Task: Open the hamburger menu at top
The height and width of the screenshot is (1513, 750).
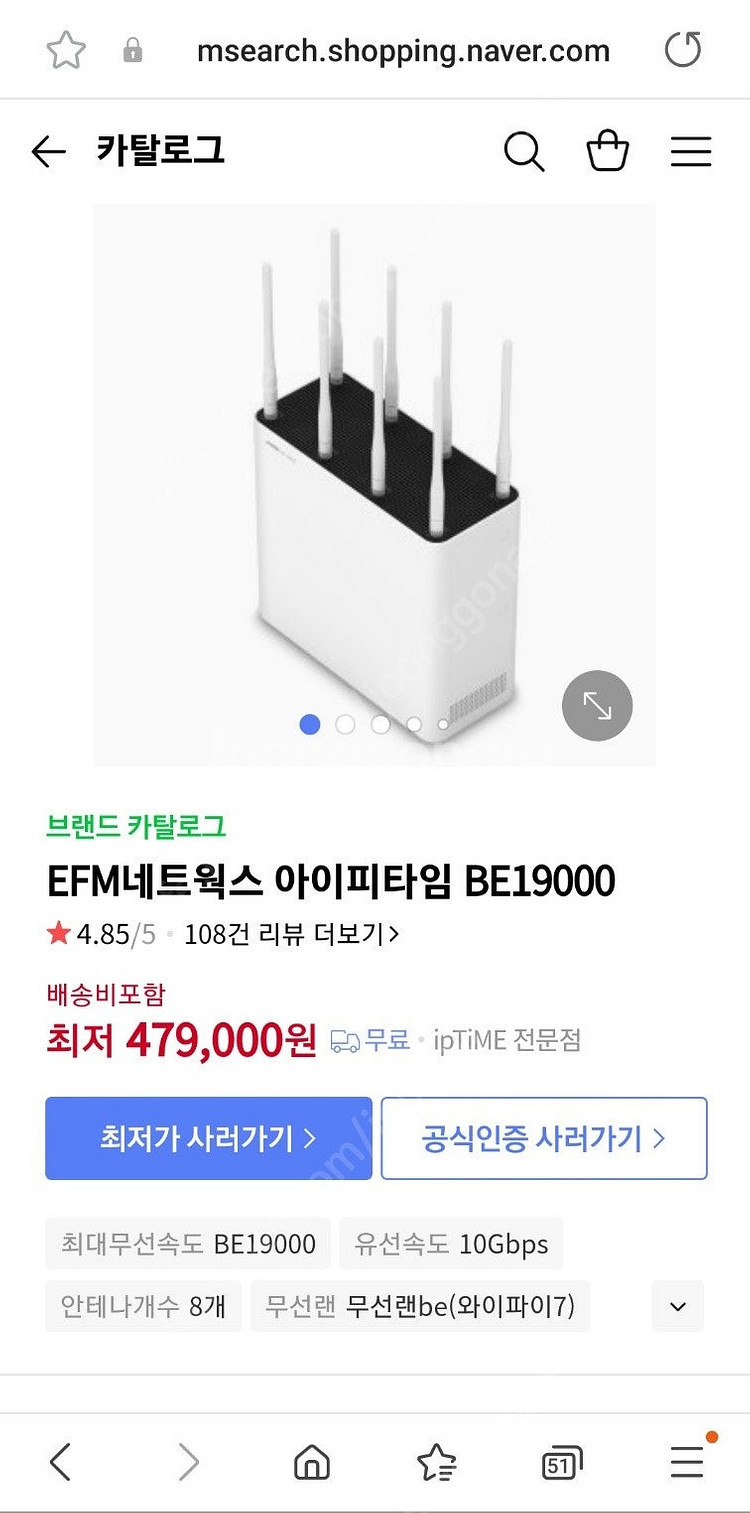Action: 690,152
